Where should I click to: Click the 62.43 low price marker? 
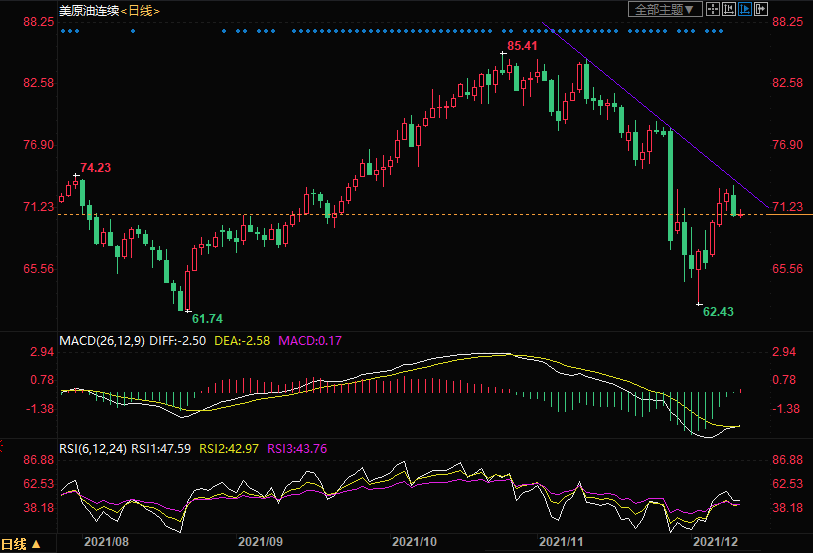pos(718,312)
